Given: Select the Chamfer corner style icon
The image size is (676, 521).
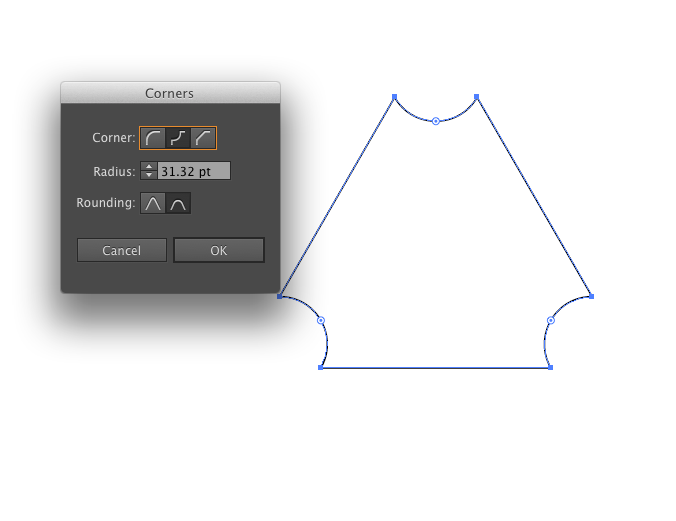Looking at the screenshot, I should (x=203, y=138).
